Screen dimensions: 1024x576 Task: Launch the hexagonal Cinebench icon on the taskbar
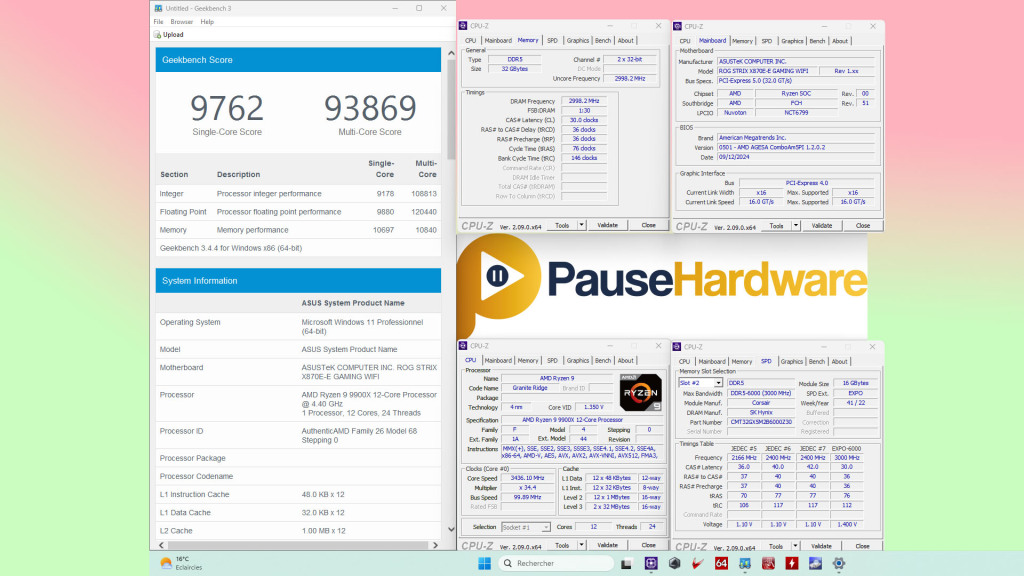tap(674, 563)
